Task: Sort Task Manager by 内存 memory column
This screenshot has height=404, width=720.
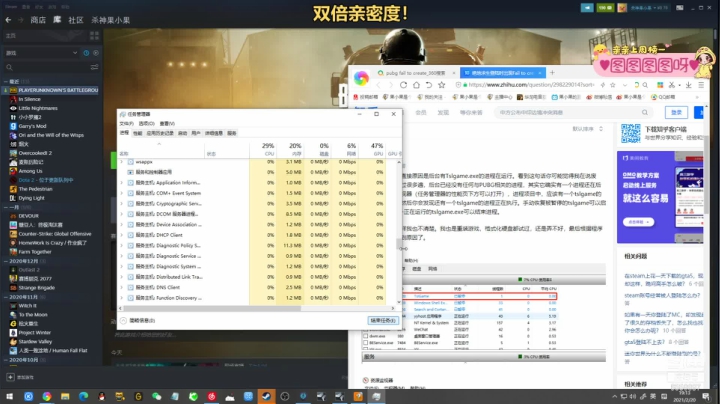Action: (290, 149)
